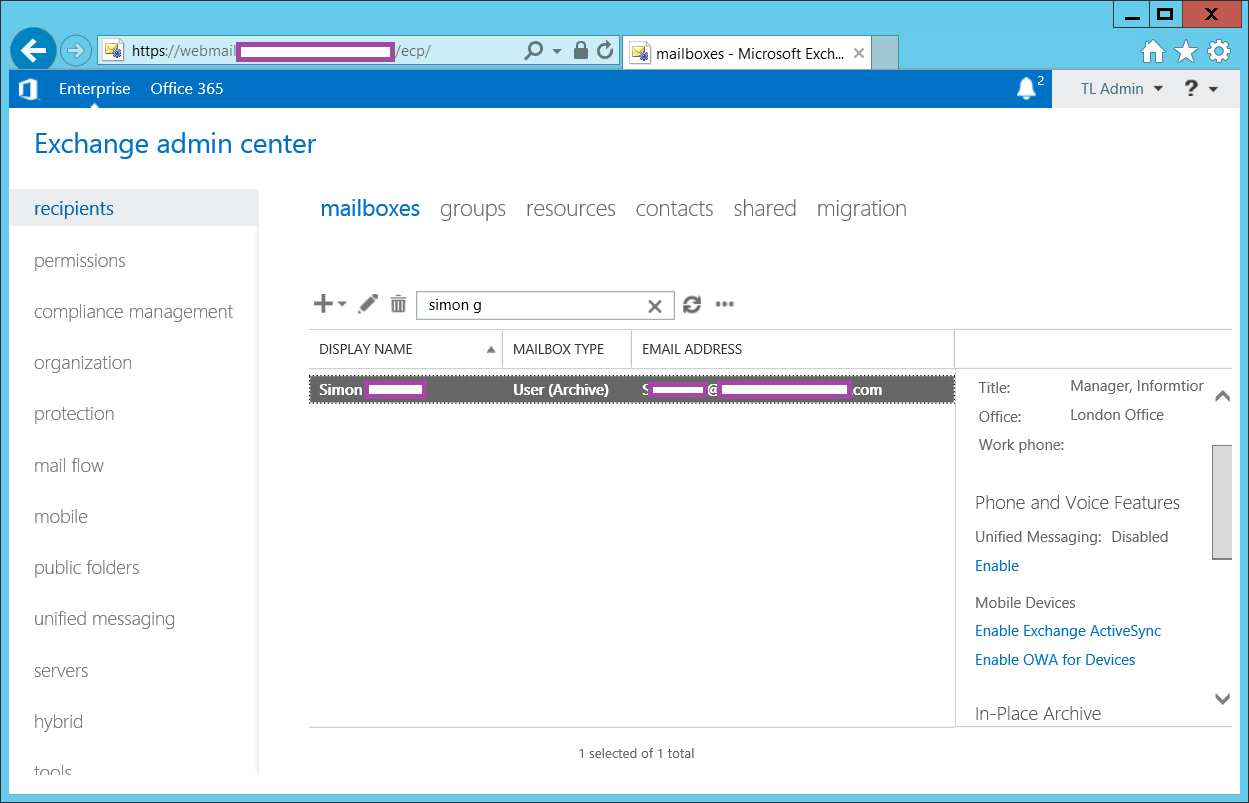Open the mail flow section
Screen dimensions: 1249x803
[x=69, y=465]
